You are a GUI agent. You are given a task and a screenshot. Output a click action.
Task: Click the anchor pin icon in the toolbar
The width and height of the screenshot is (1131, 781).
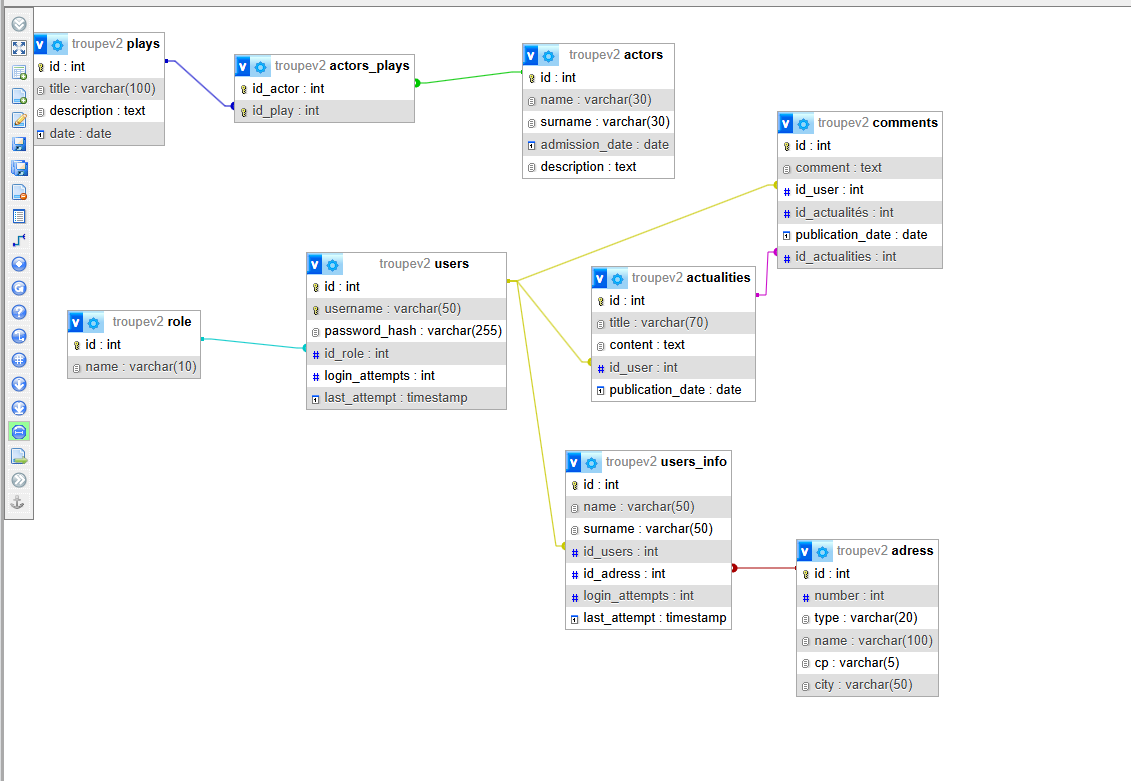(19, 503)
